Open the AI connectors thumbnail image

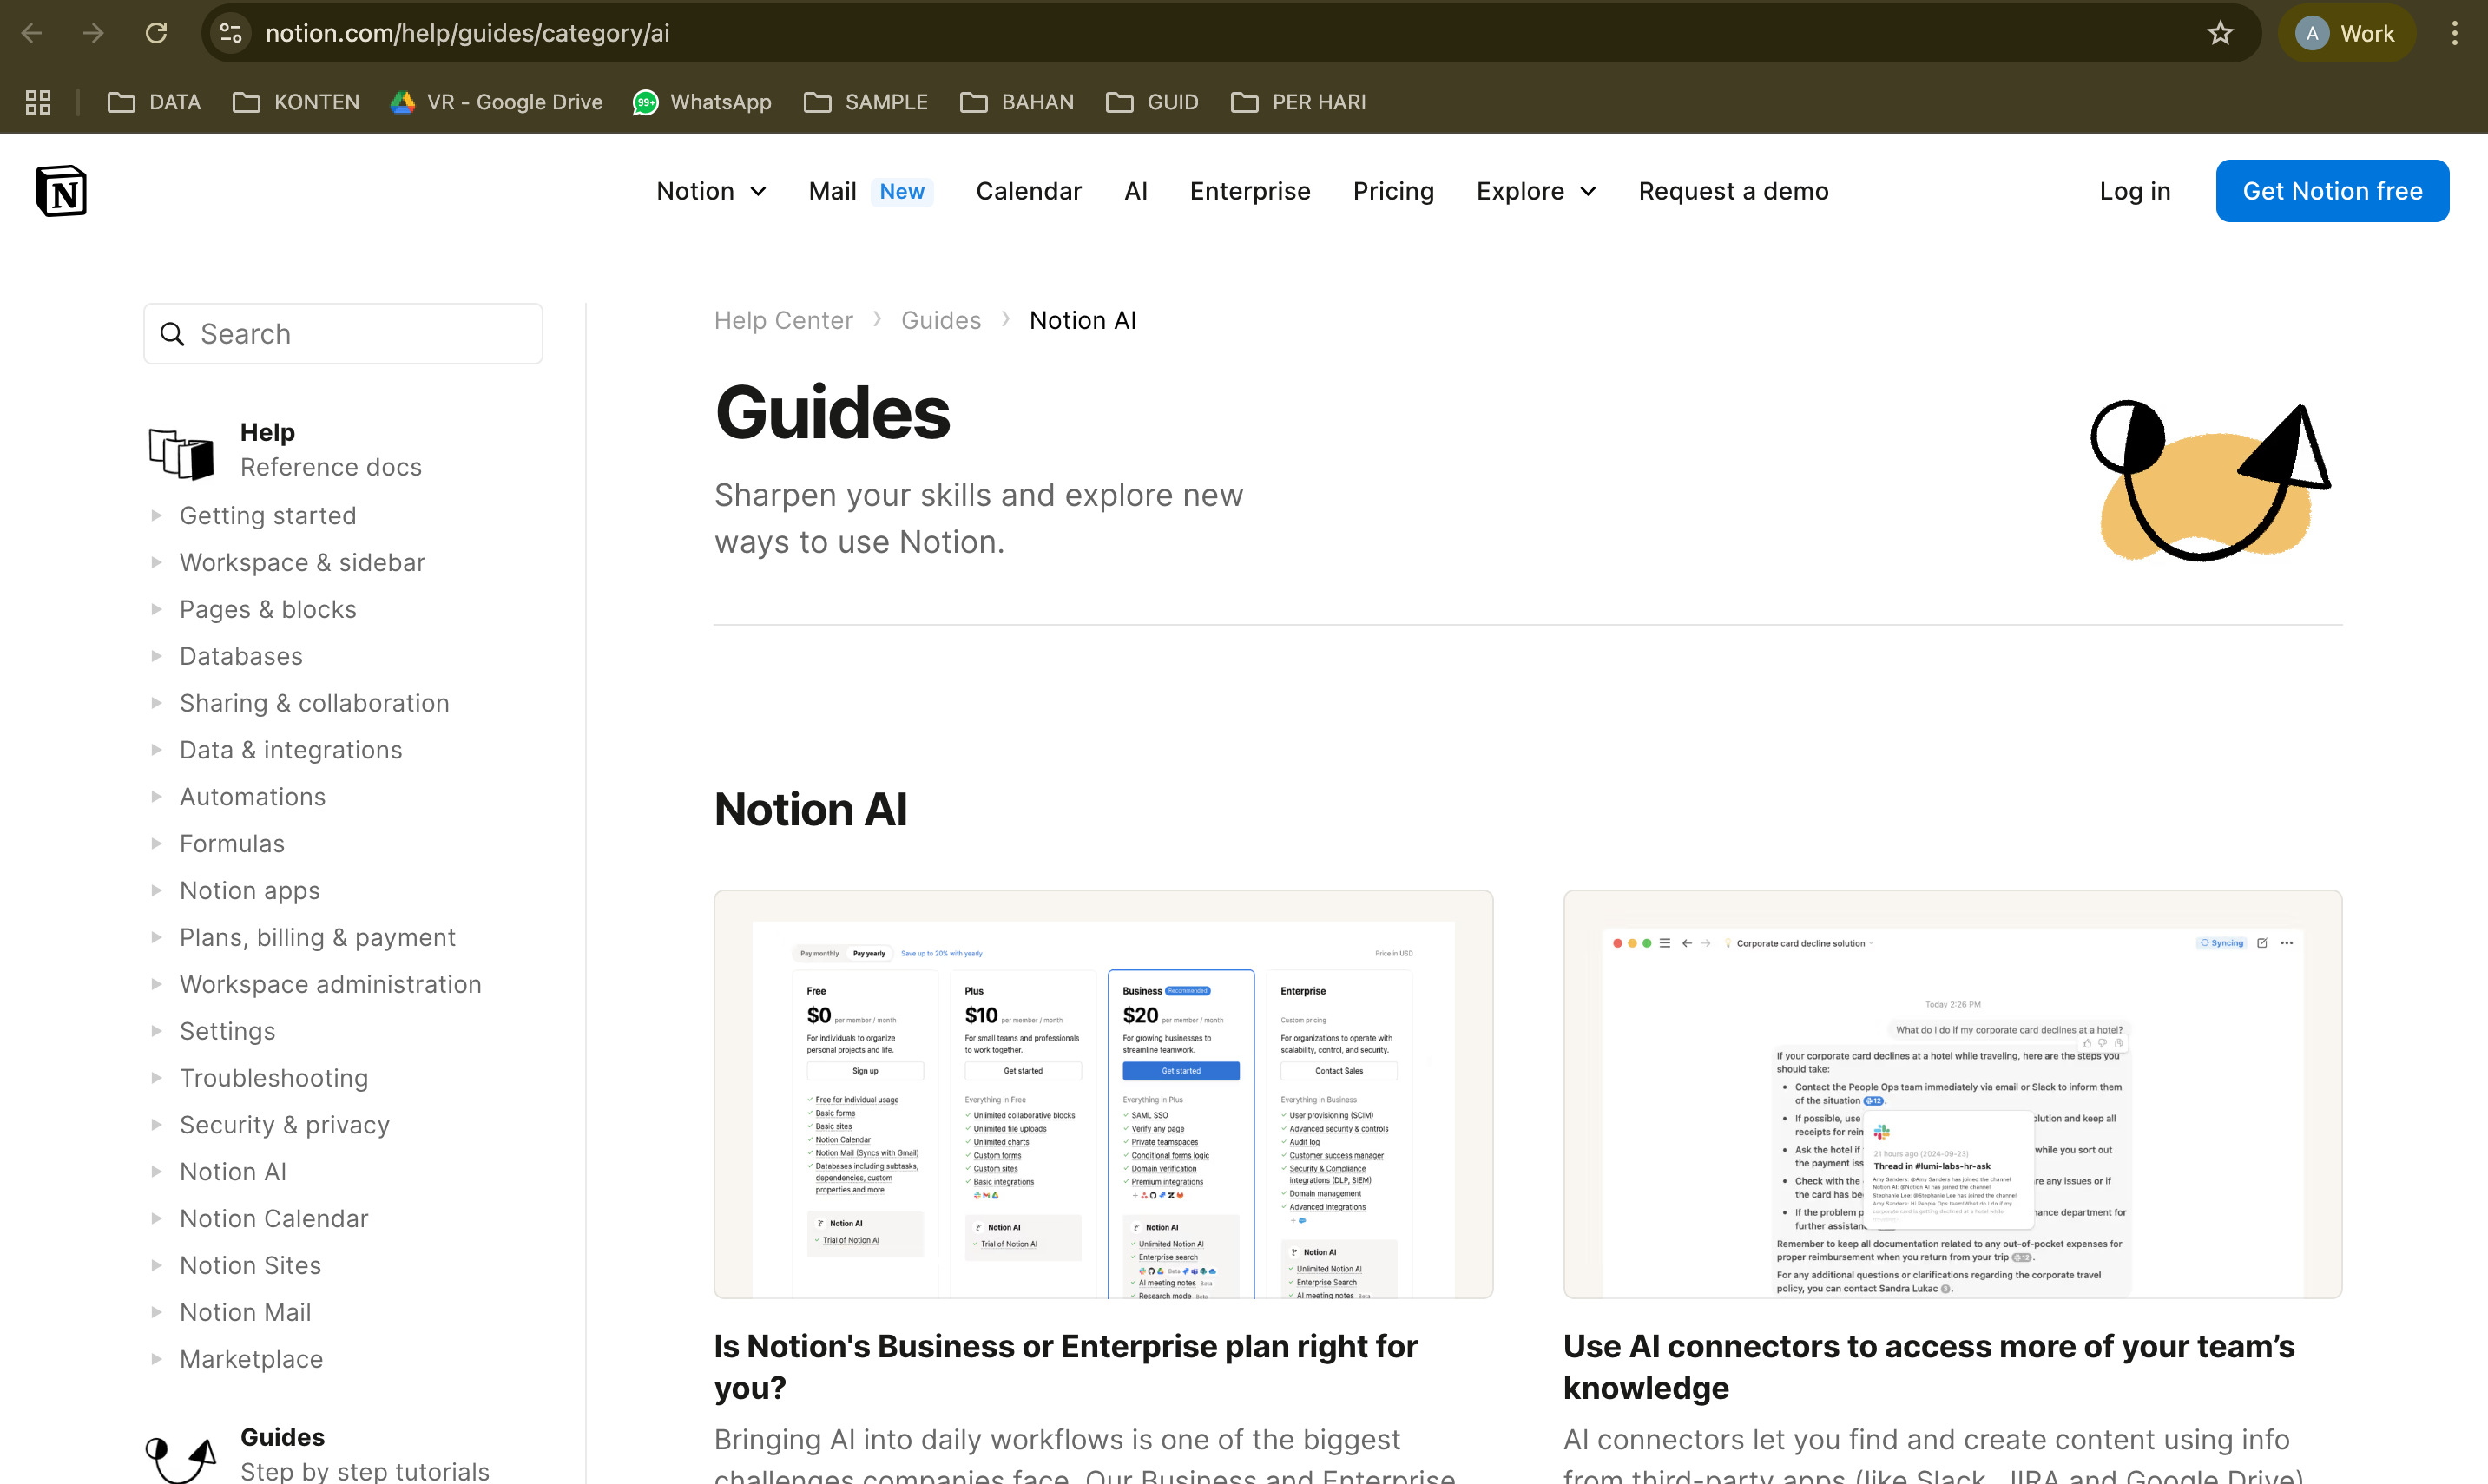[x=1952, y=1094]
